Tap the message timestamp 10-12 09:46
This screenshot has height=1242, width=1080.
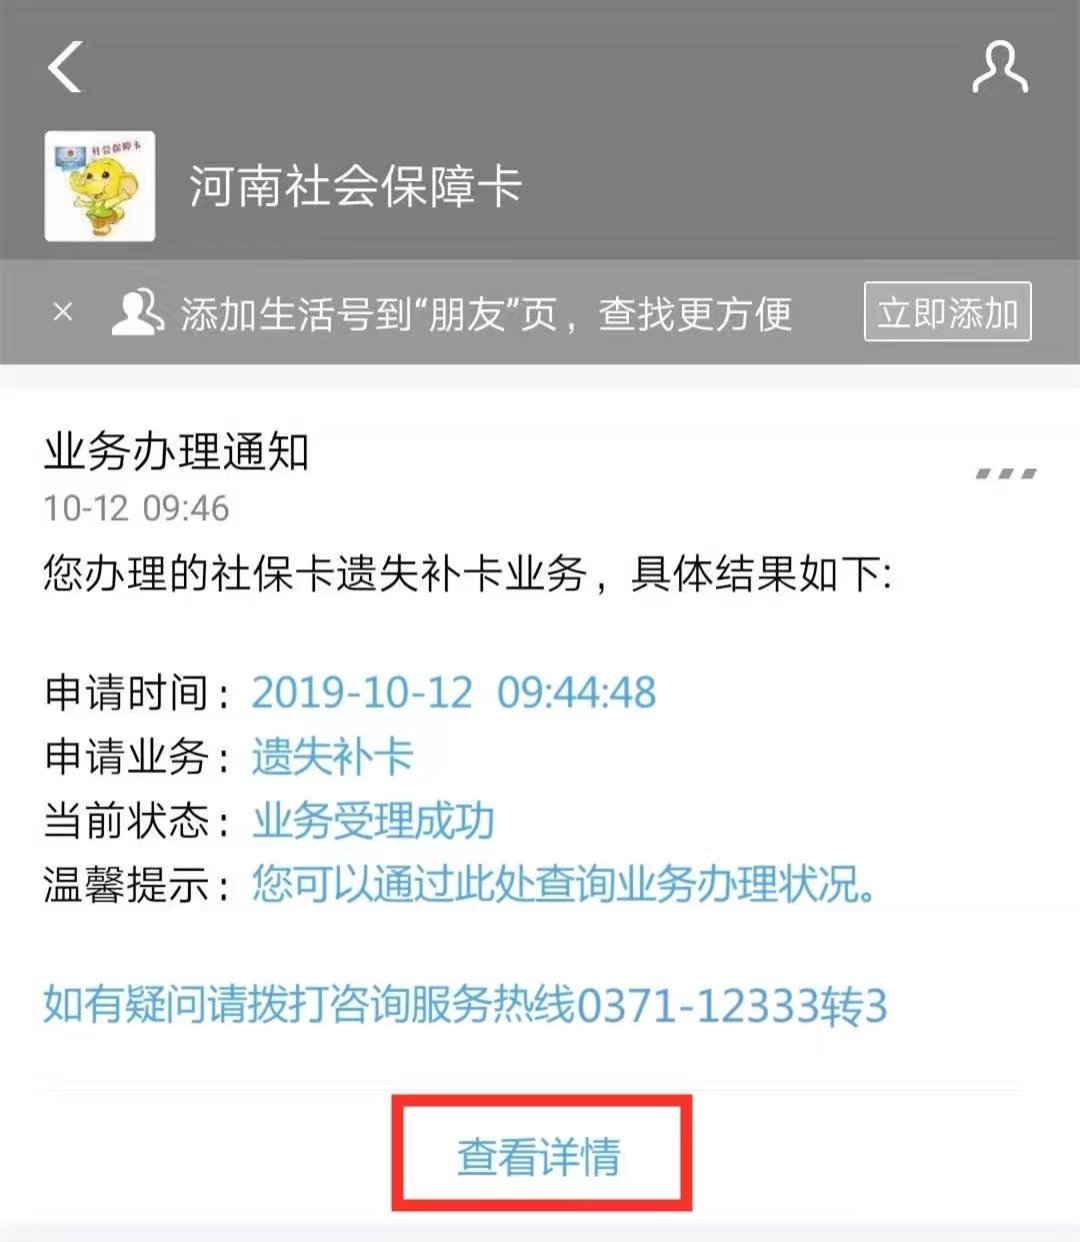pos(136,508)
